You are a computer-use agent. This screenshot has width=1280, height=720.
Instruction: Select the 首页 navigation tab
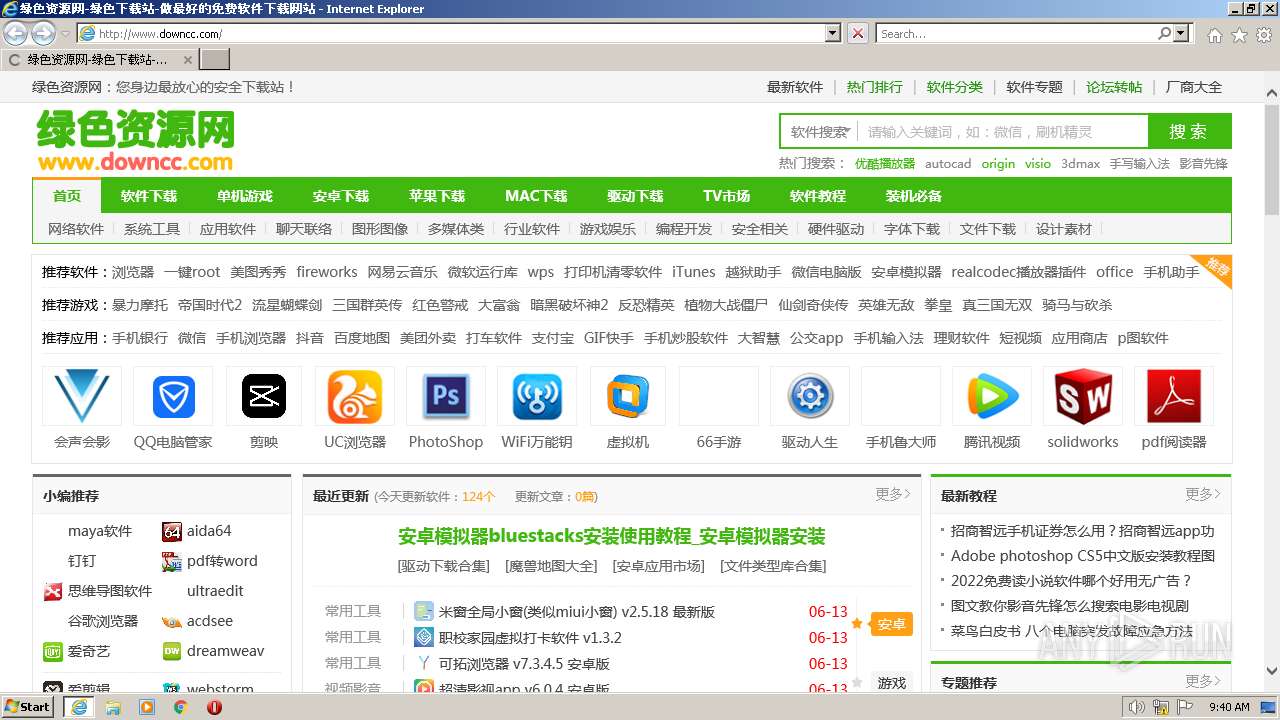67,196
